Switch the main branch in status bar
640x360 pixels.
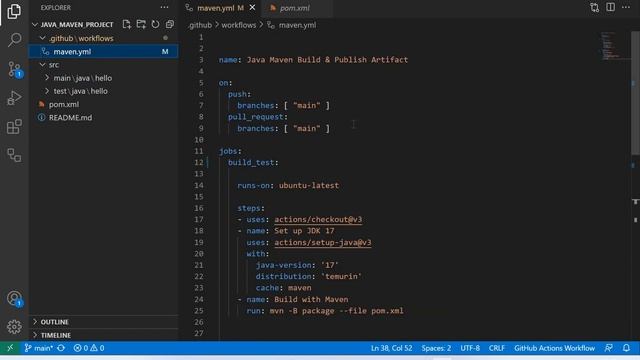point(39,348)
